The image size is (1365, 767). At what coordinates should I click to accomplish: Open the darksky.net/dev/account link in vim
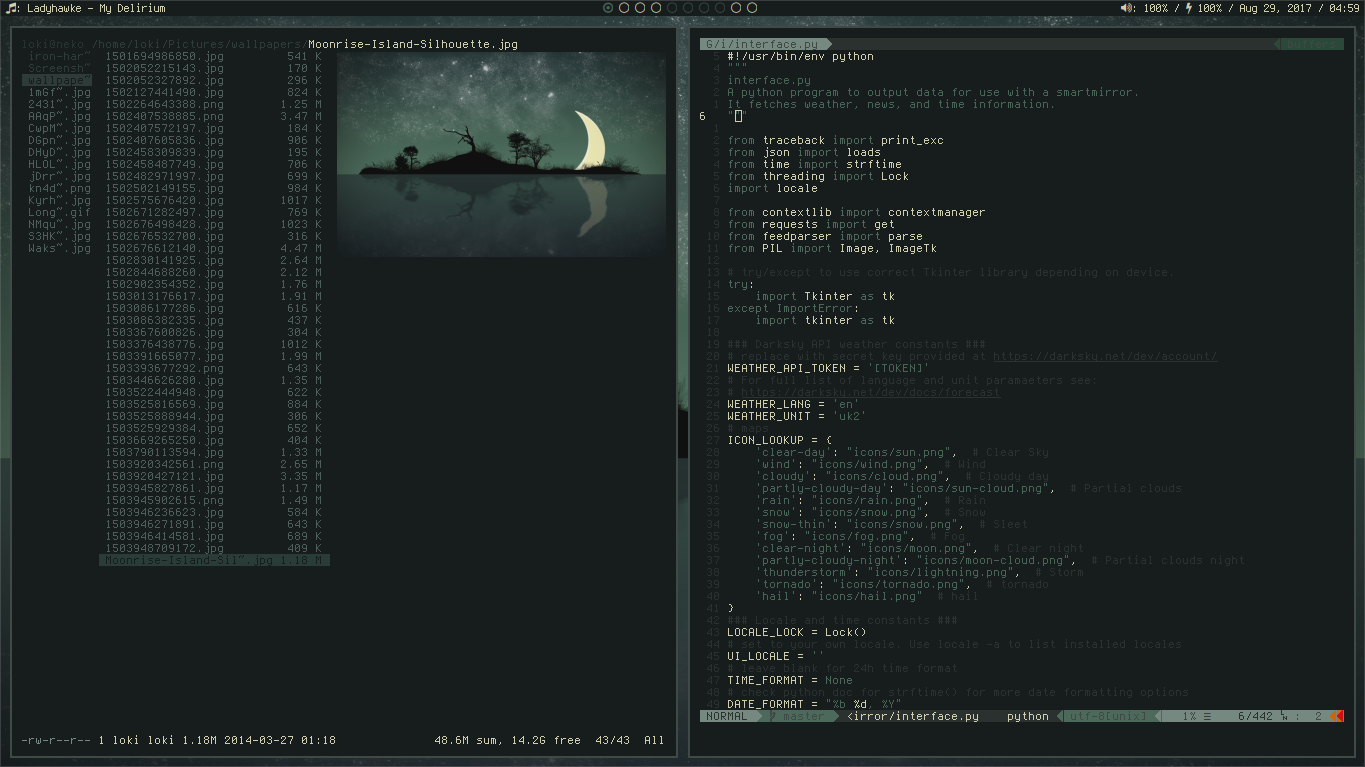pyautogui.click(x=1105, y=356)
